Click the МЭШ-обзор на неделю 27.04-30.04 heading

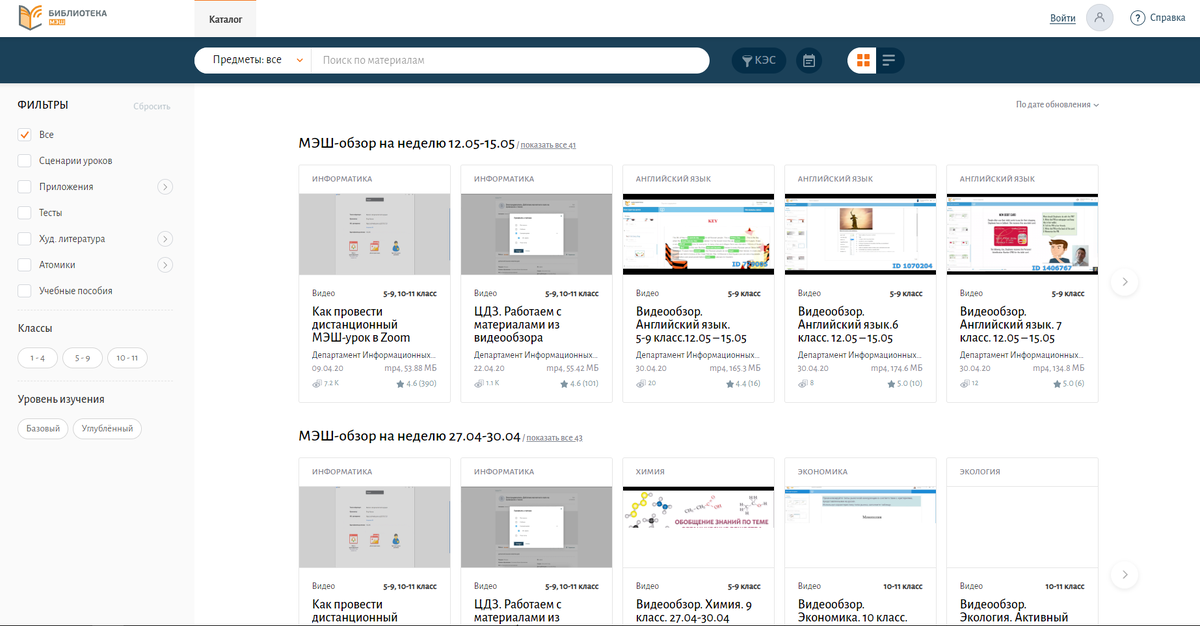tap(410, 436)
